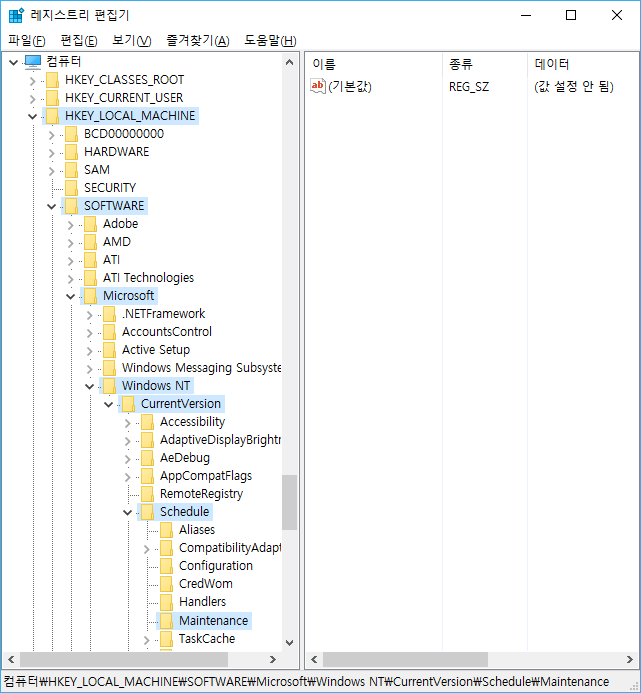Image resolution: width=641 pixels, height=693 pixels.
Task: Click the Aliases folder icon
Action: pos(166,530)
